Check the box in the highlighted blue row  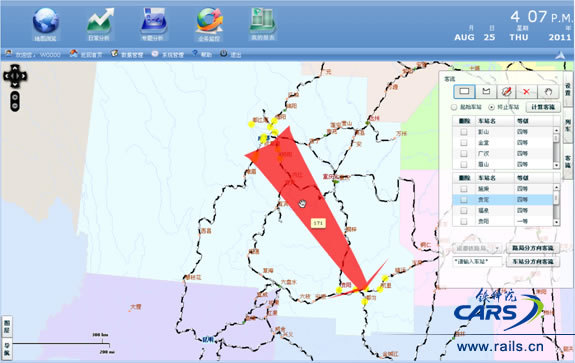pos(464,199)
